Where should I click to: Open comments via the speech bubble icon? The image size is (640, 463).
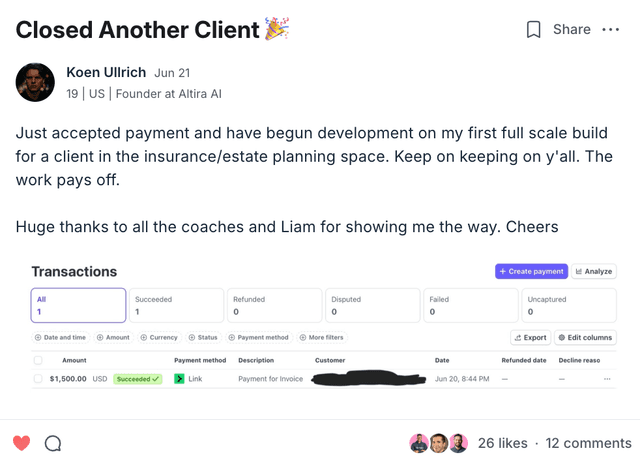(x=53, y=443)
